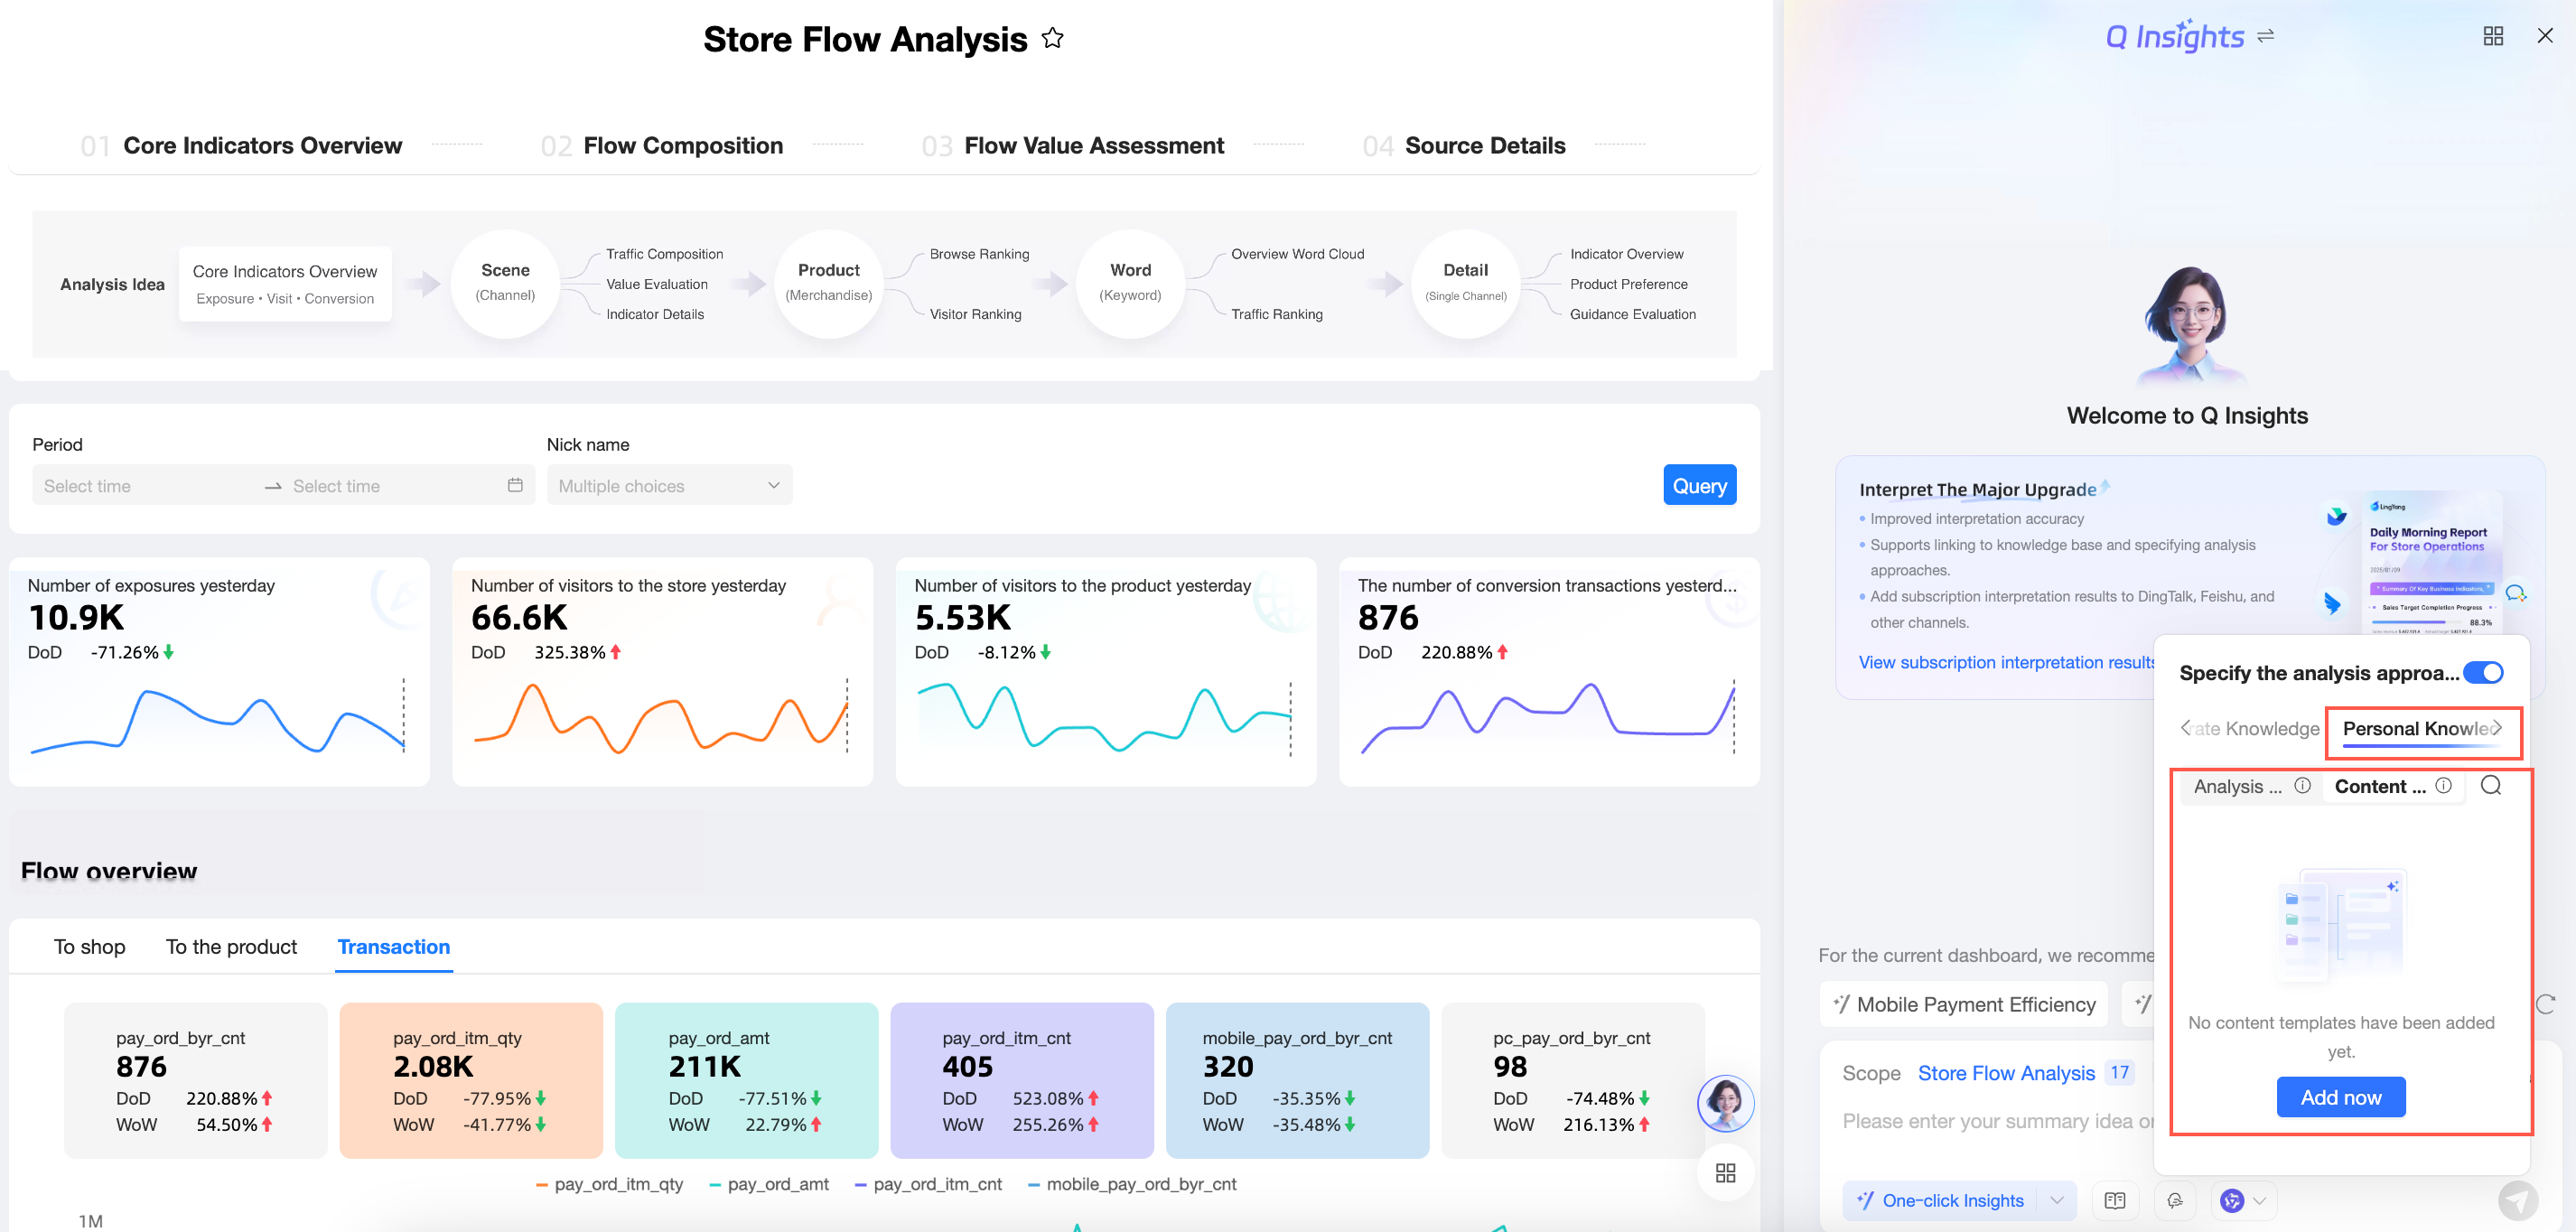Choose the Mobile Payment Efficiency suggestion
Image resolution: width=2576 pixels, height=1232 pixels.
pyautogui.click(x=1964, y=1004)
